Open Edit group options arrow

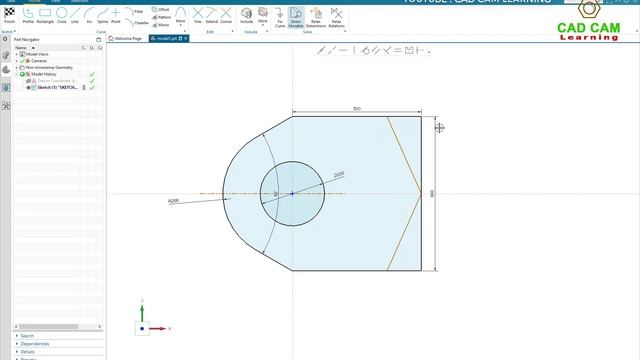coord(233,31)
